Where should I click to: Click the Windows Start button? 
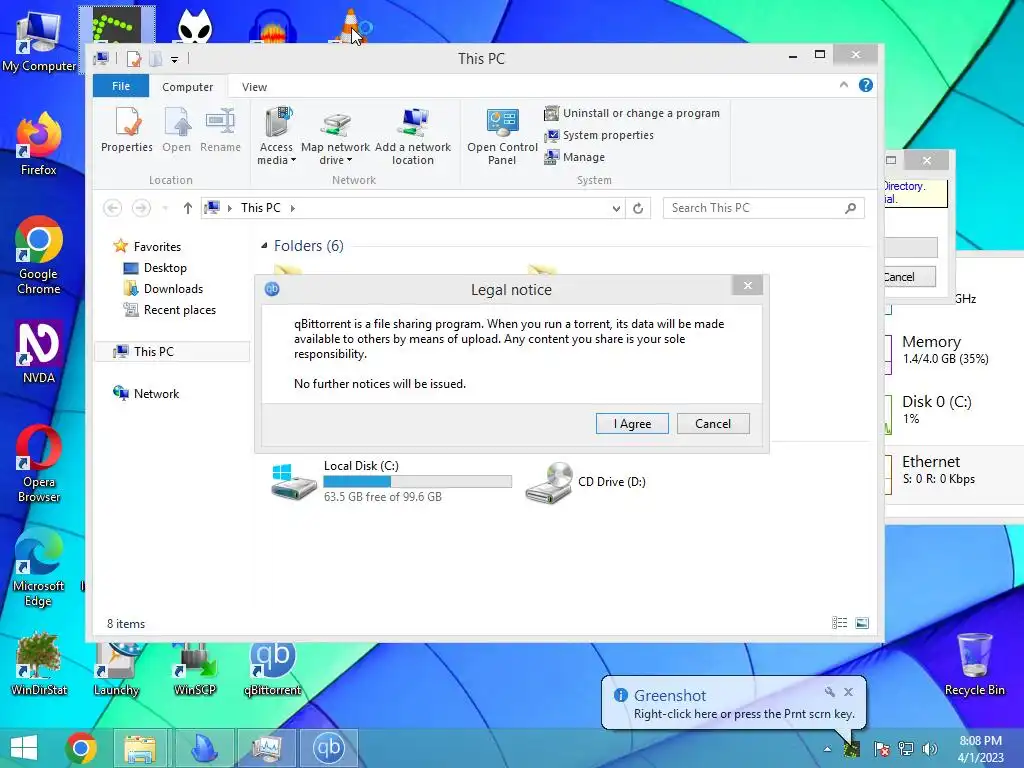[24, 748]
